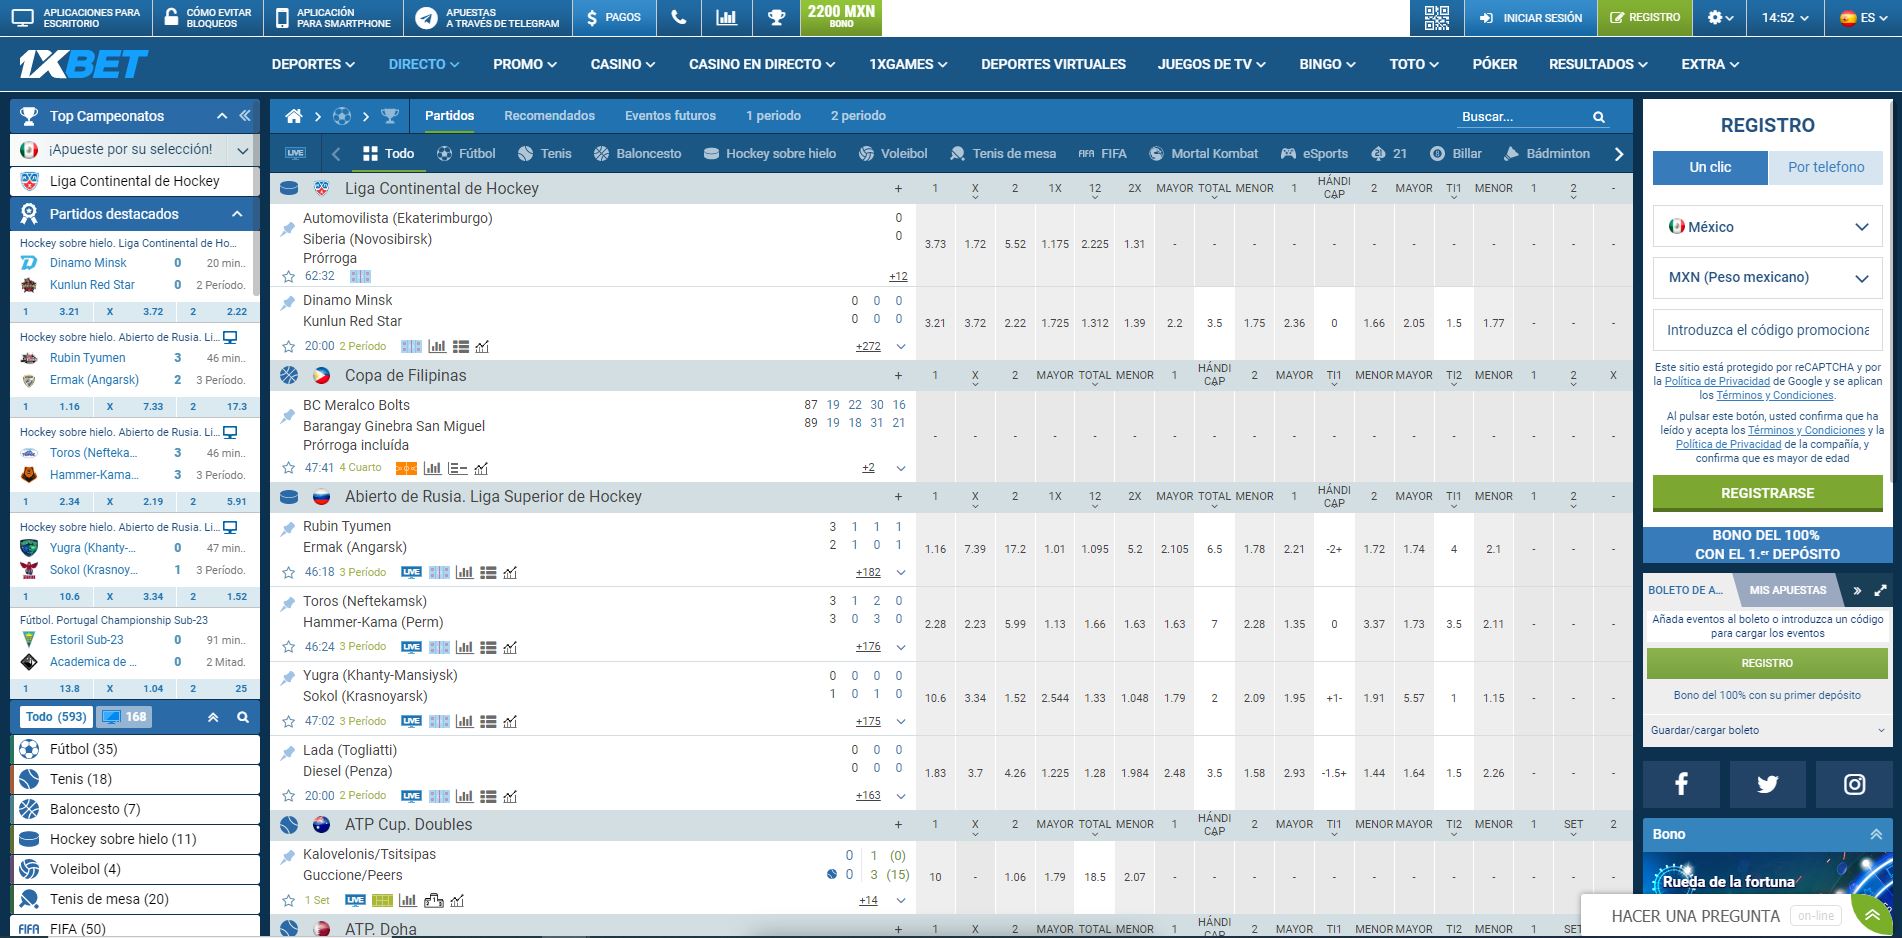Toggle the live stream filter showing 168
This screenshot has height=938, width=1902.
125,717
